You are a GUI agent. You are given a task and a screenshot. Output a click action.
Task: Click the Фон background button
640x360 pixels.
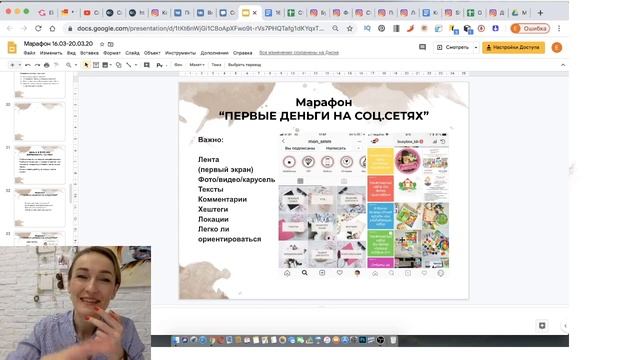(178, 65)
